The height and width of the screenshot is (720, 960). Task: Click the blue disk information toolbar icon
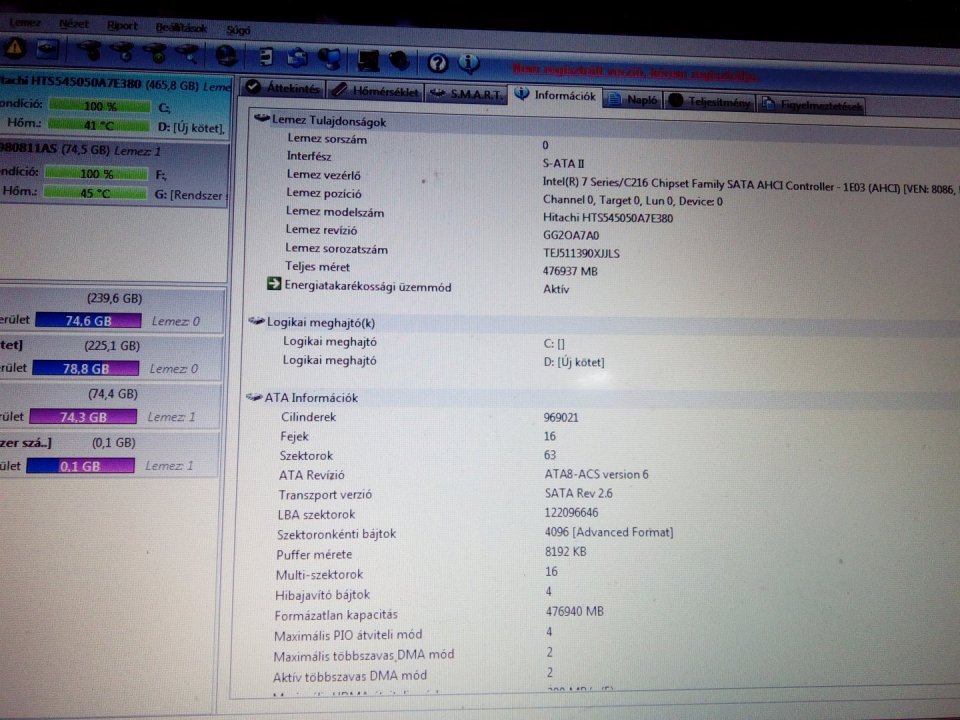tap(48, 49)
